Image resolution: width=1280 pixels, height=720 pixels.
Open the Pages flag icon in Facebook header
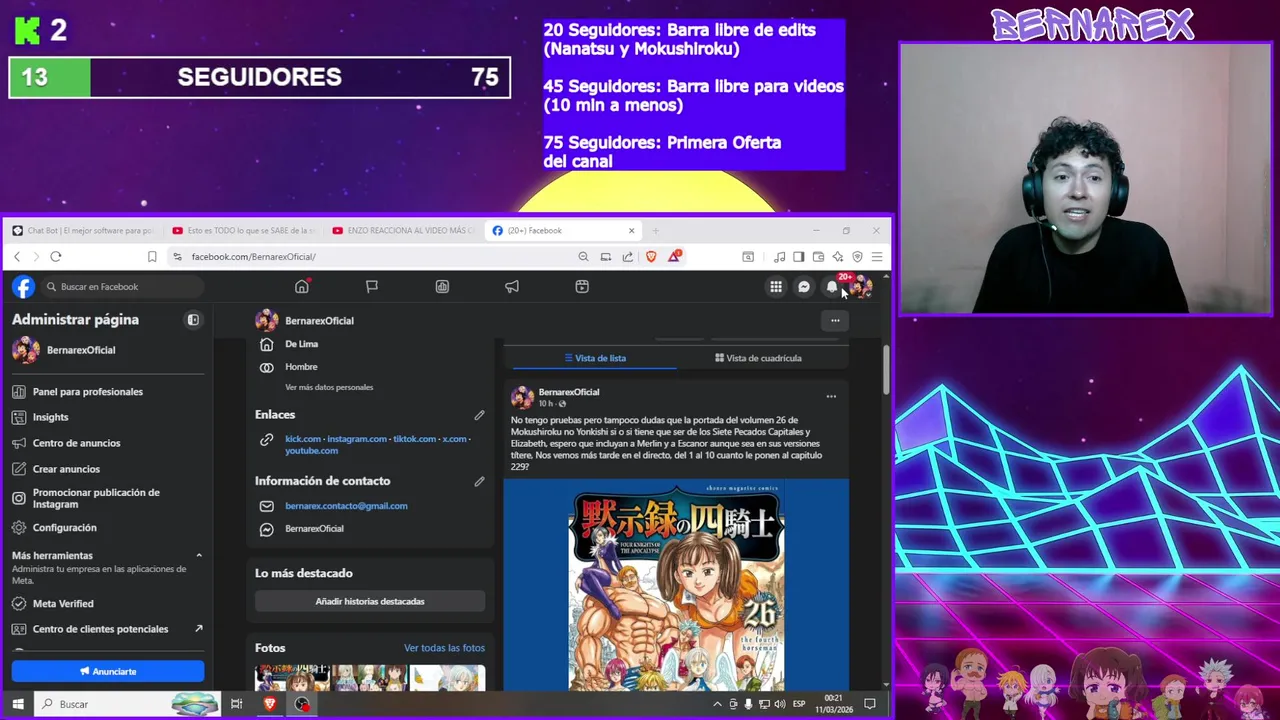pos(372,287)
